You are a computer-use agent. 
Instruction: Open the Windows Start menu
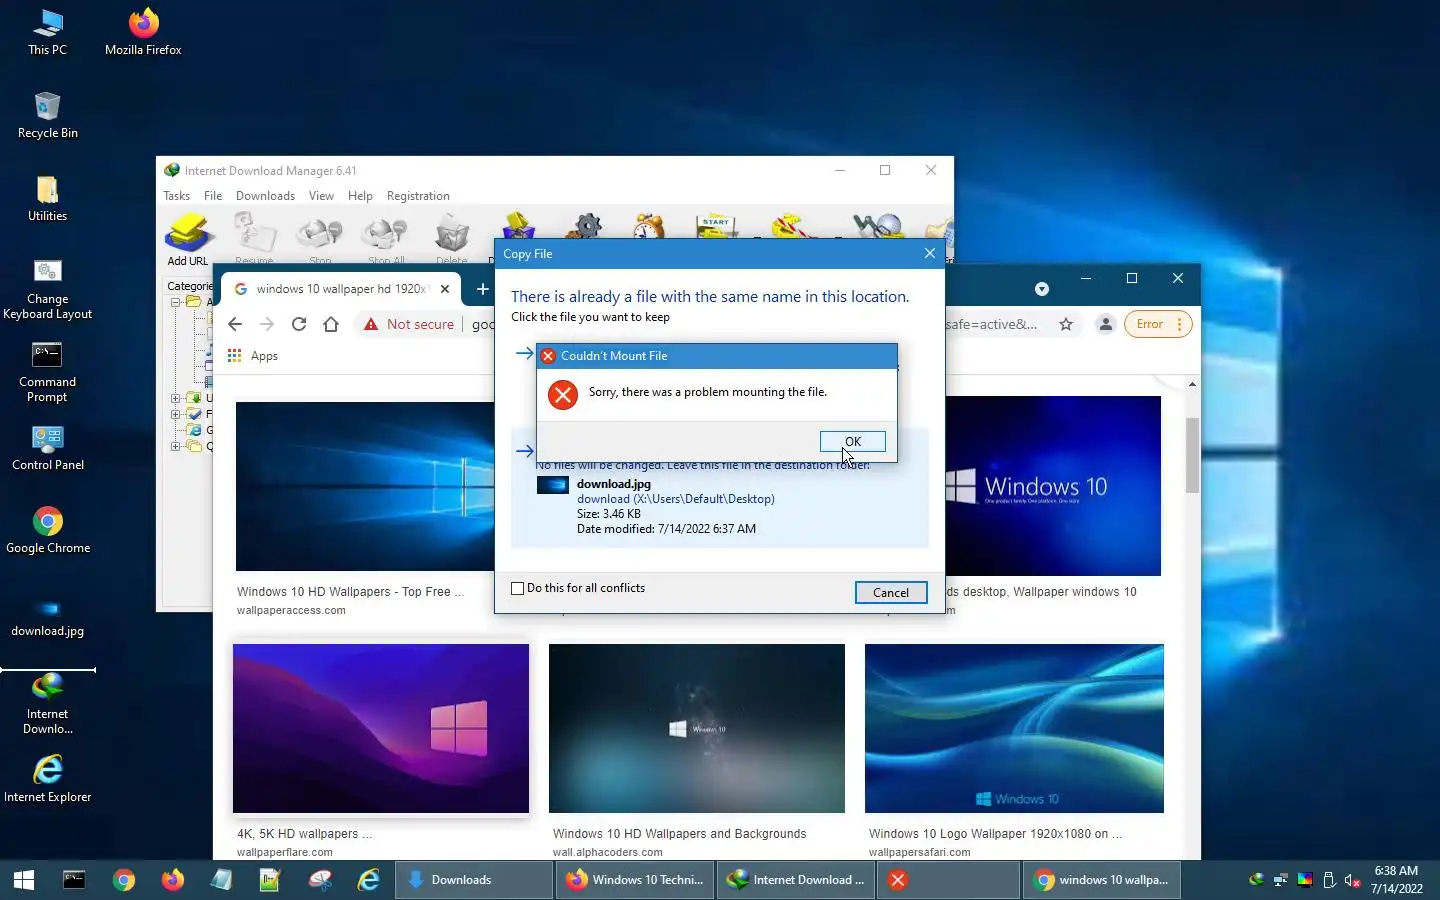click(x=24, y=880)
